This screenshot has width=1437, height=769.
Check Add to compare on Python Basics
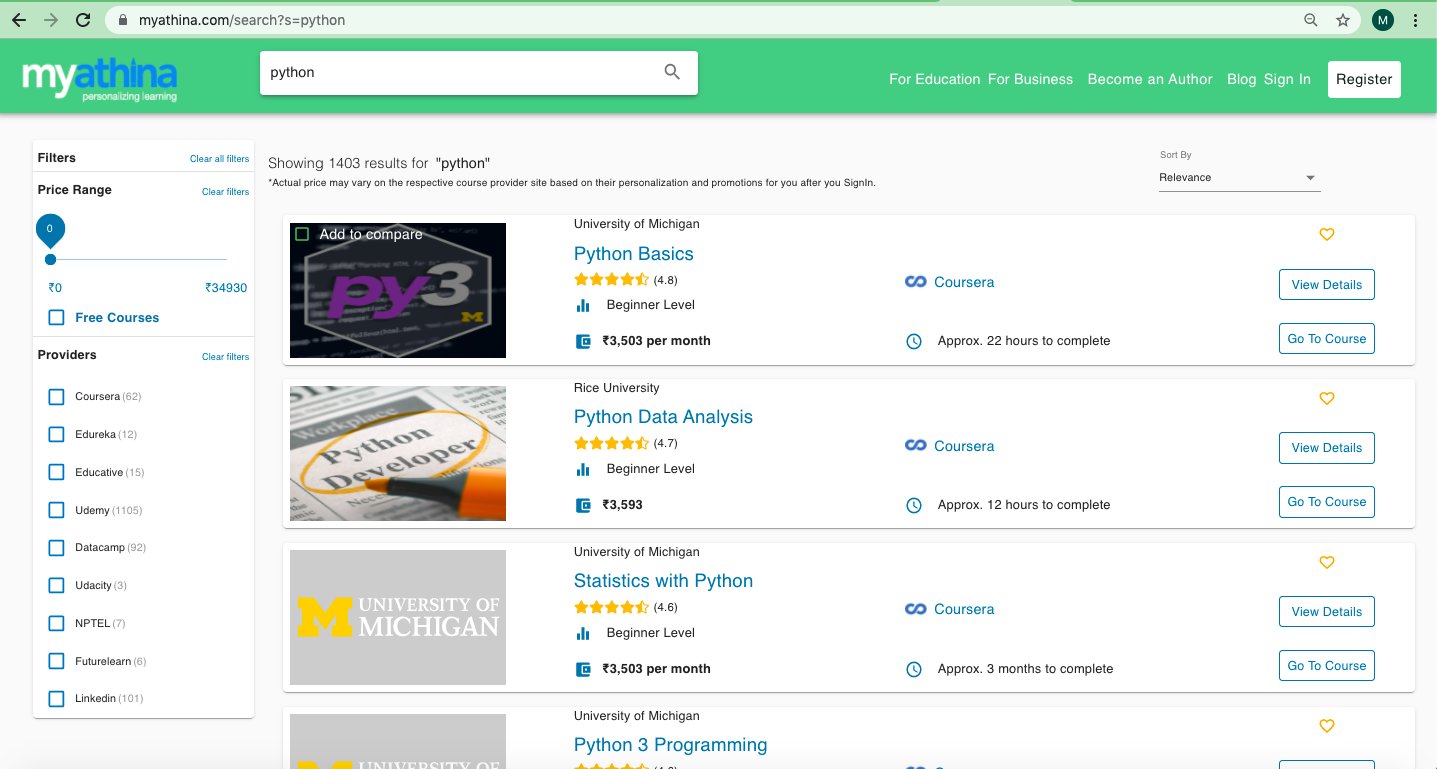pyautogui.click(x=302, y=234)
